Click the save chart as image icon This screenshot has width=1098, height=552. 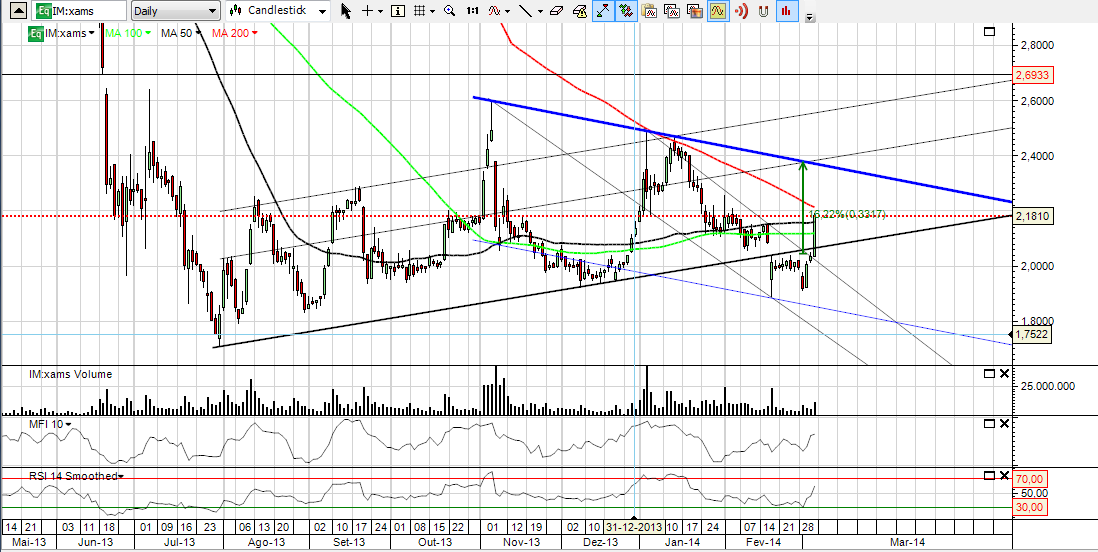pos(695,11)
